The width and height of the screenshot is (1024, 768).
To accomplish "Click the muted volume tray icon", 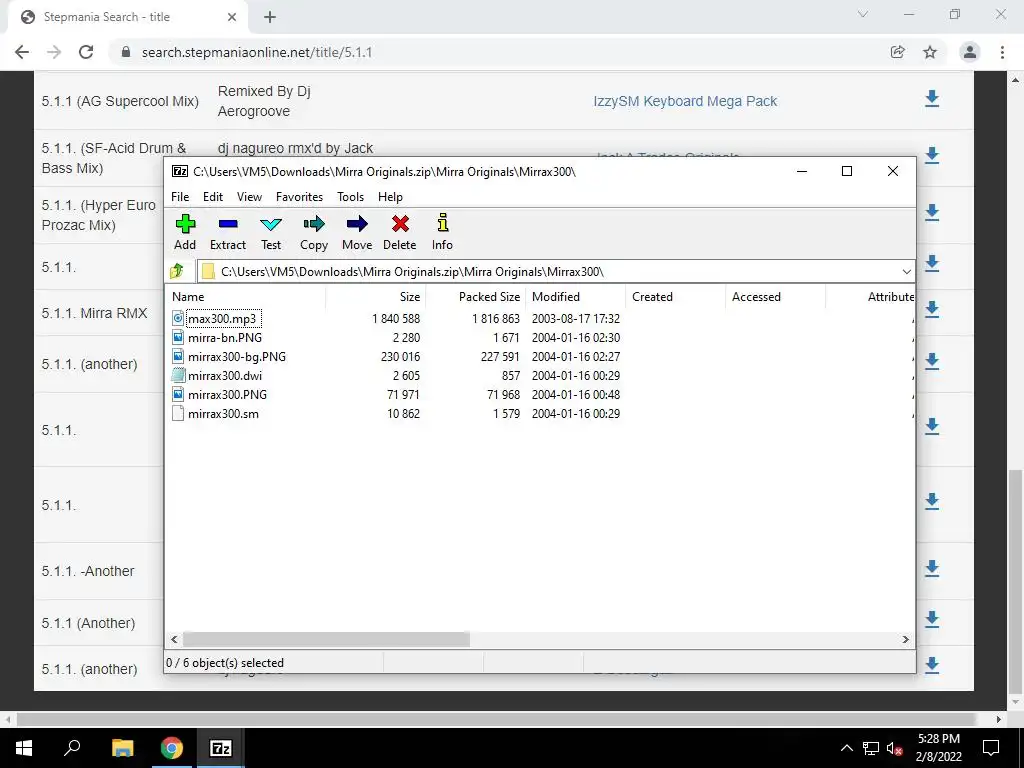I will click(x=894, y=748).
